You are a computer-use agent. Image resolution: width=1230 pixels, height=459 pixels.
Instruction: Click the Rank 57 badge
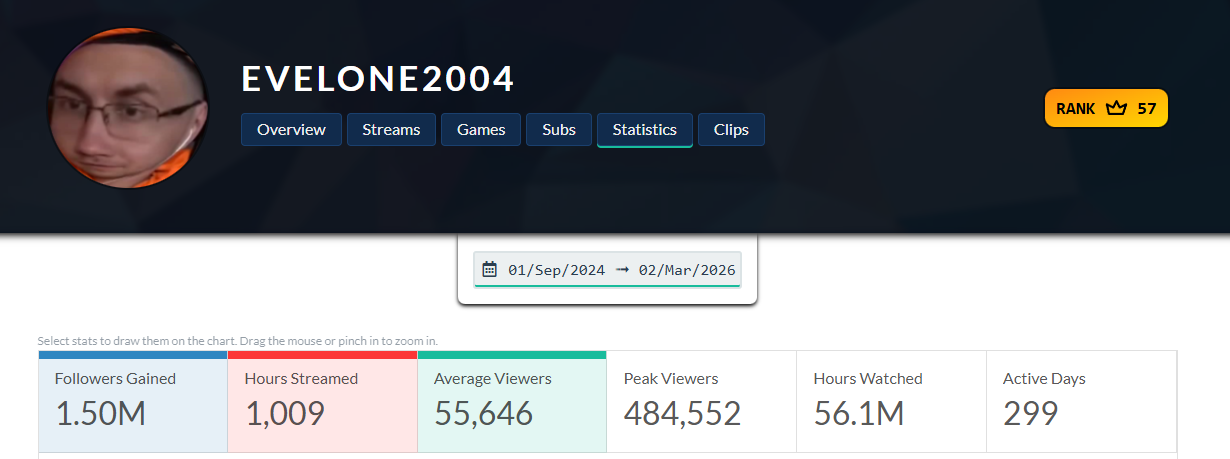[x=1106, y=108]
